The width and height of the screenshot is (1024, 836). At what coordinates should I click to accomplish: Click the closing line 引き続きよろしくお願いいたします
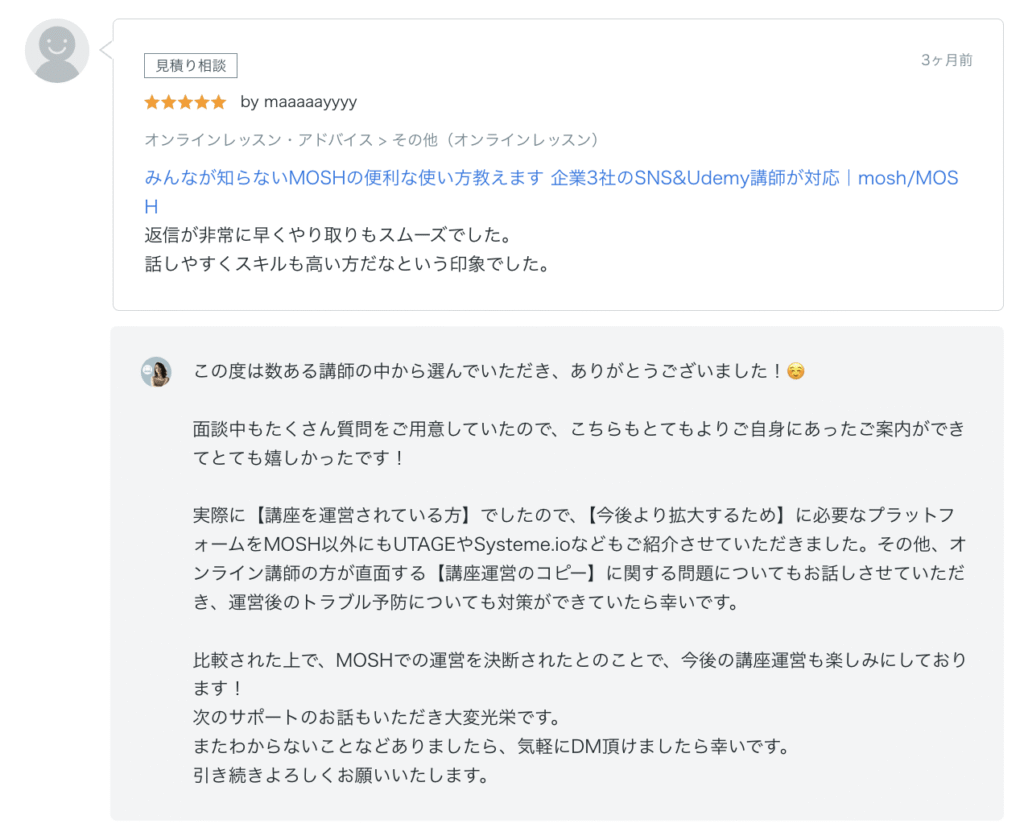click(x=340, y=775)
